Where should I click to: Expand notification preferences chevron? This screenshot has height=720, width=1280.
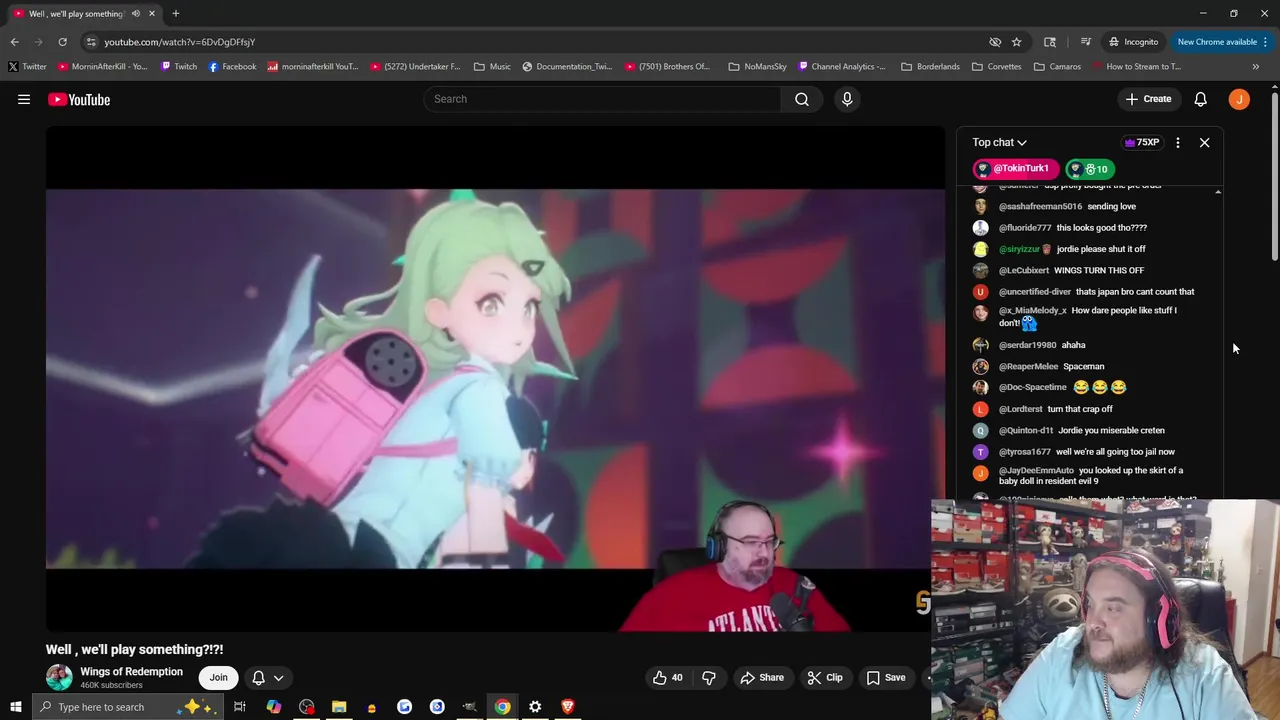(279, 678)
